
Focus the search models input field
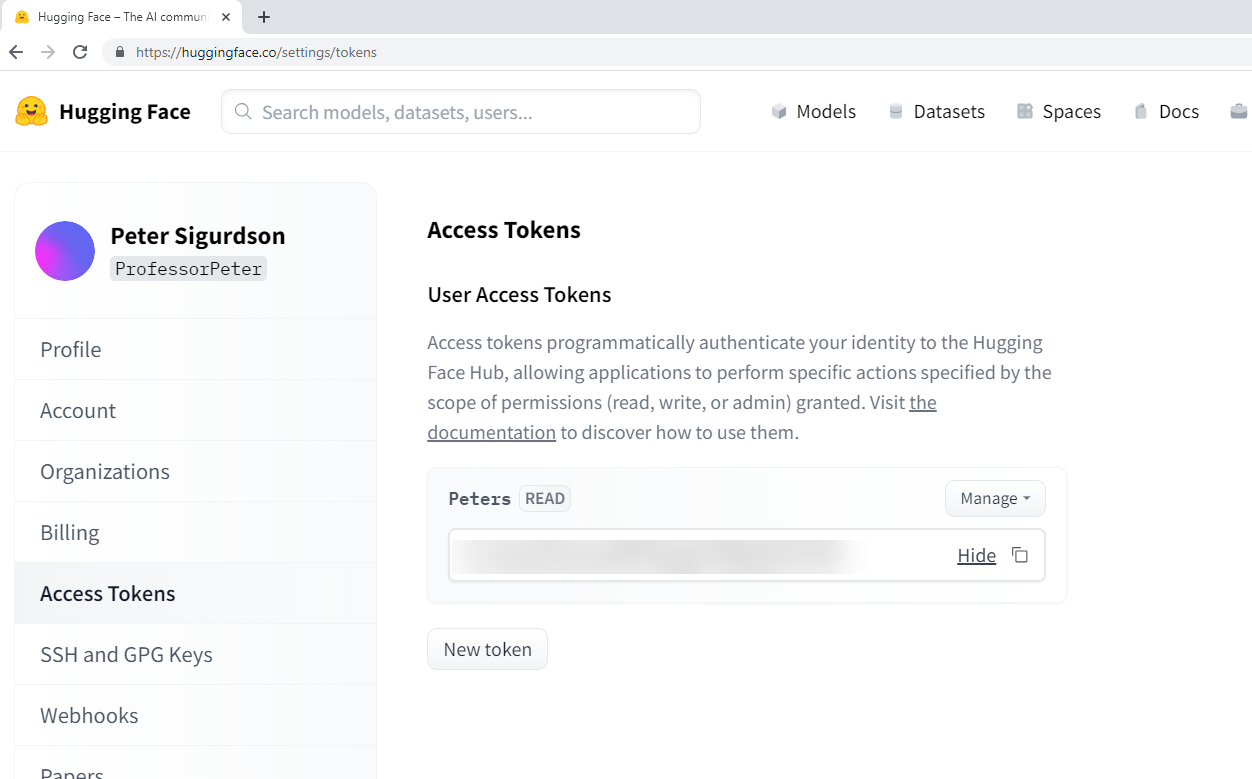coord(461,112)
